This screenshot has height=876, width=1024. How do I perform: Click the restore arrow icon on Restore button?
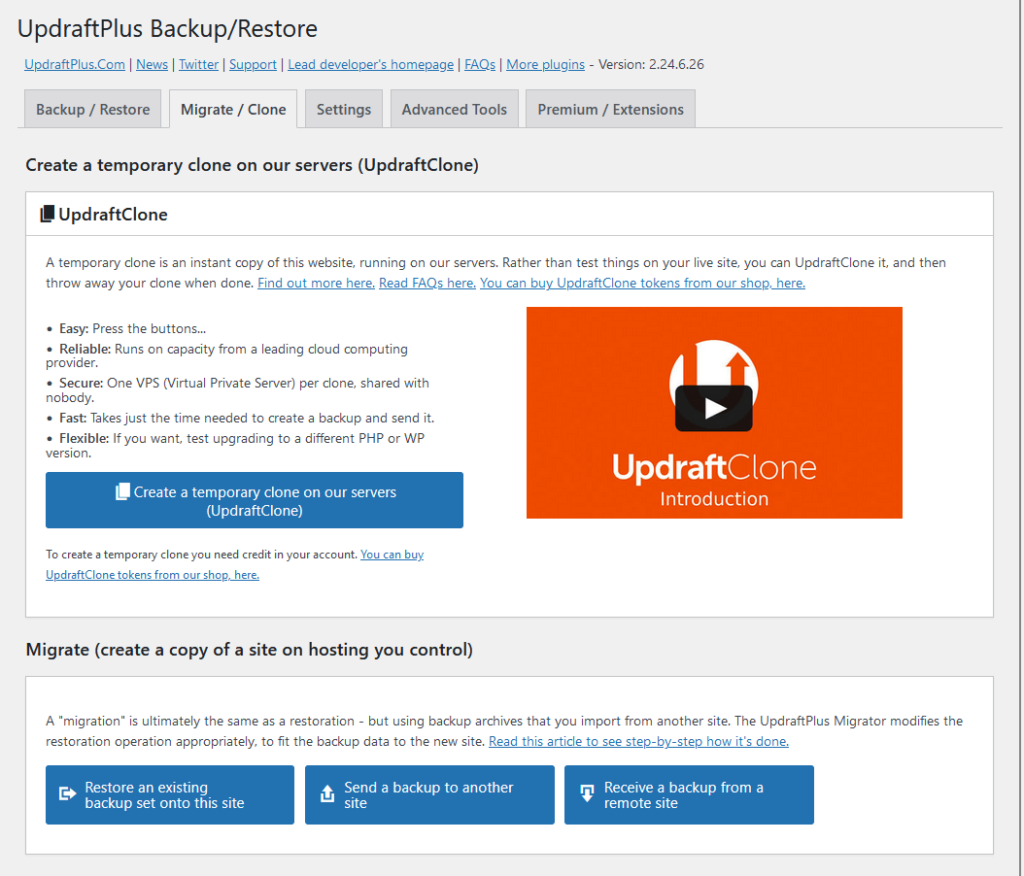pyautogui.click(x=67, y=794)
